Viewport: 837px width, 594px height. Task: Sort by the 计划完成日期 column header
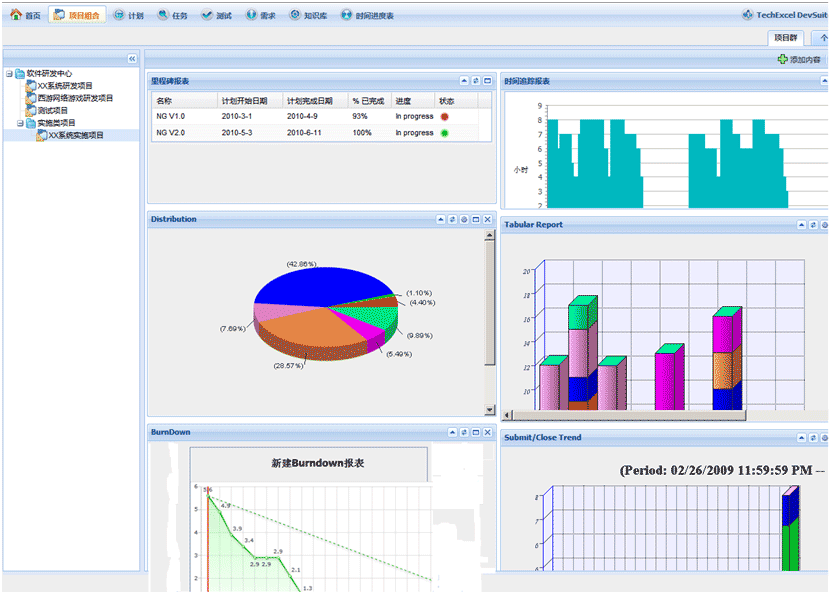point(315,101)
